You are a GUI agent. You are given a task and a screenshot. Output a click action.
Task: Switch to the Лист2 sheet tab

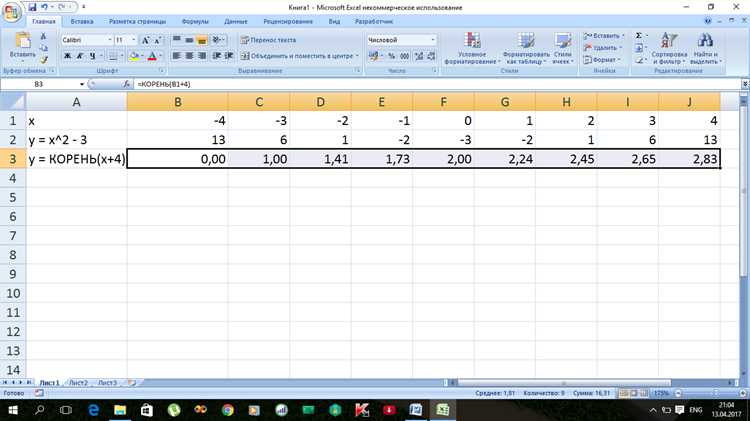[78, 383]
